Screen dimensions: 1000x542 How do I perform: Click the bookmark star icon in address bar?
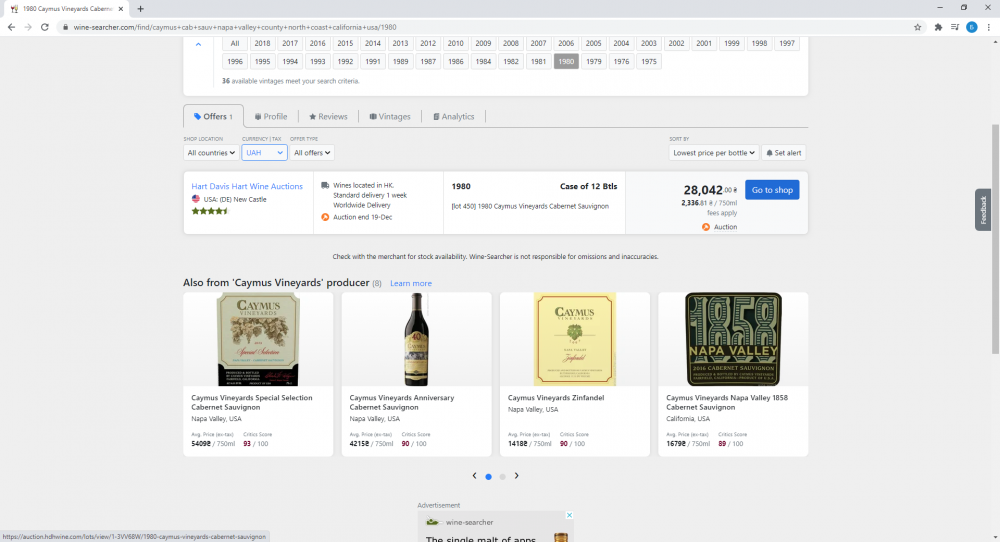(x=917, y=27)
